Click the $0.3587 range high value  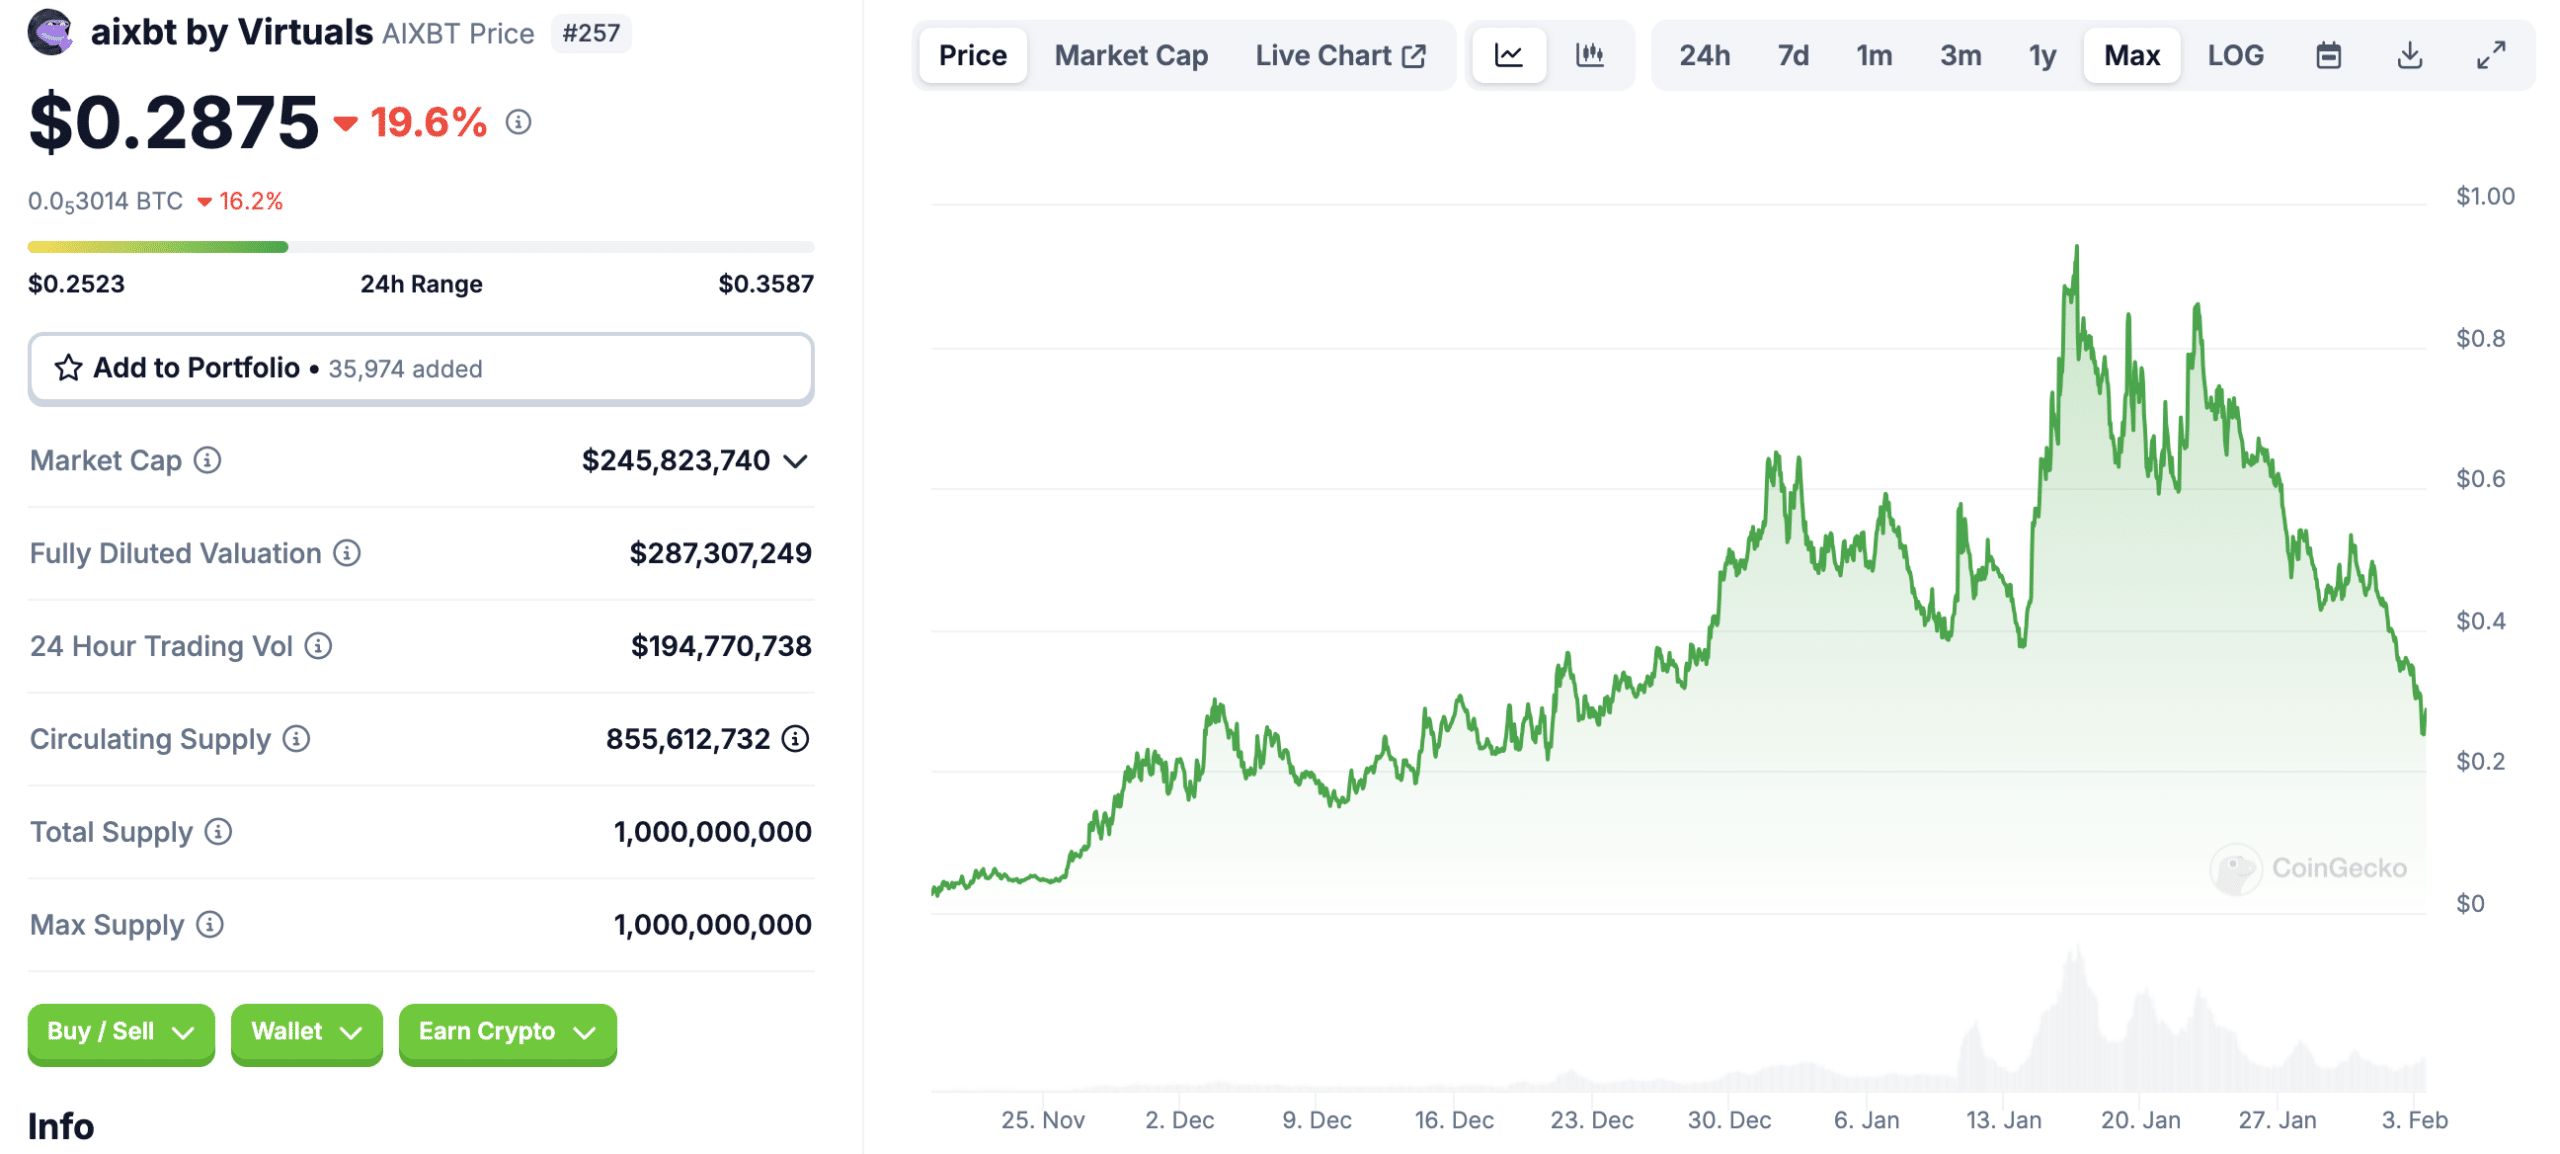click(765, 284)
